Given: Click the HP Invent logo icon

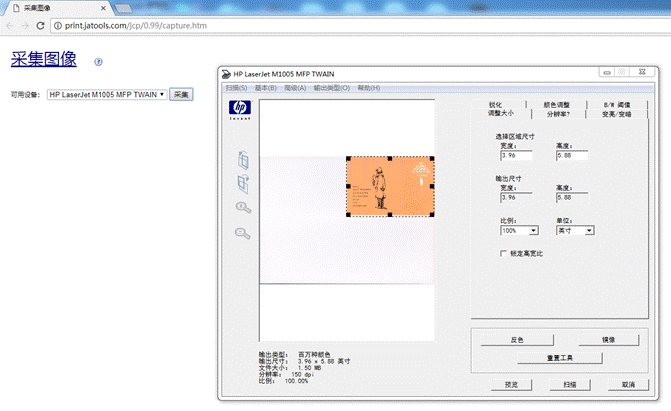Looking at the screenshot, I should (x=238, y=111).
